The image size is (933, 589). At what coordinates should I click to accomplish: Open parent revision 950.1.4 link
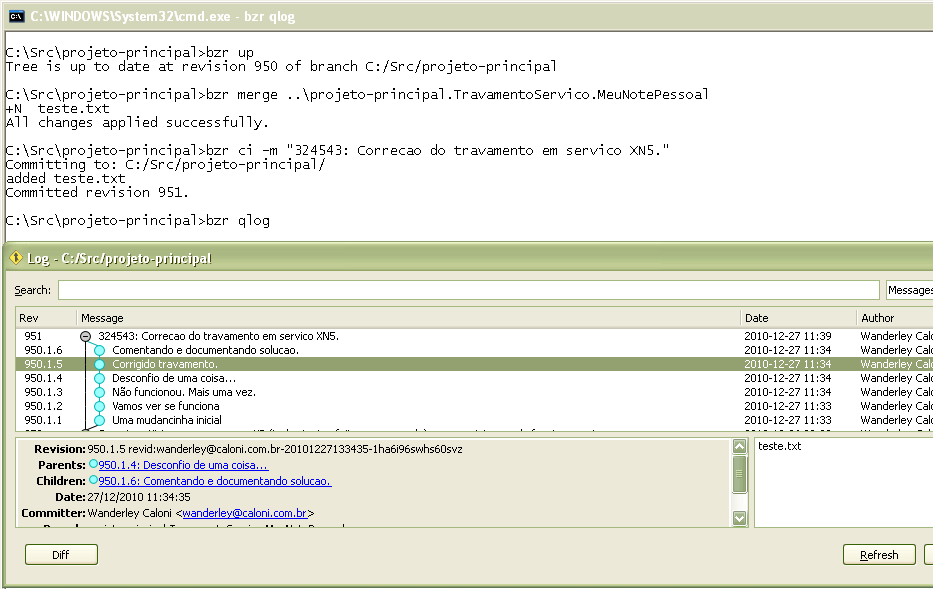pos(183,465)
